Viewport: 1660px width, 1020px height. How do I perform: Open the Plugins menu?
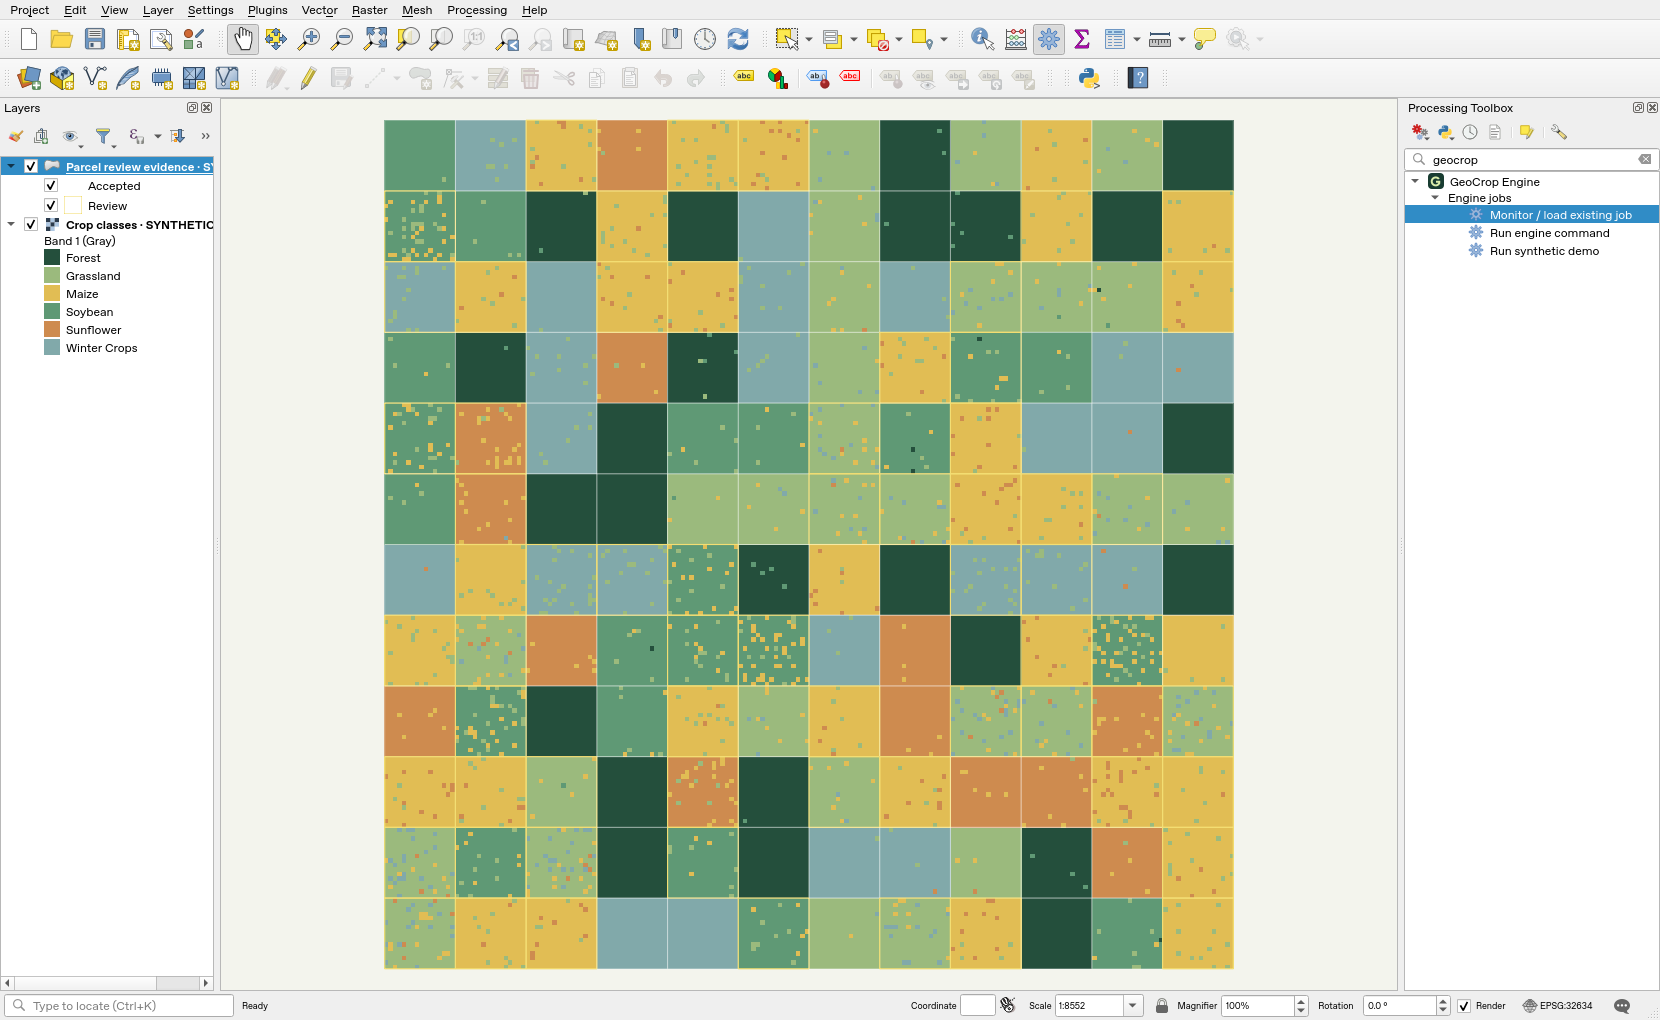[267, 10]
